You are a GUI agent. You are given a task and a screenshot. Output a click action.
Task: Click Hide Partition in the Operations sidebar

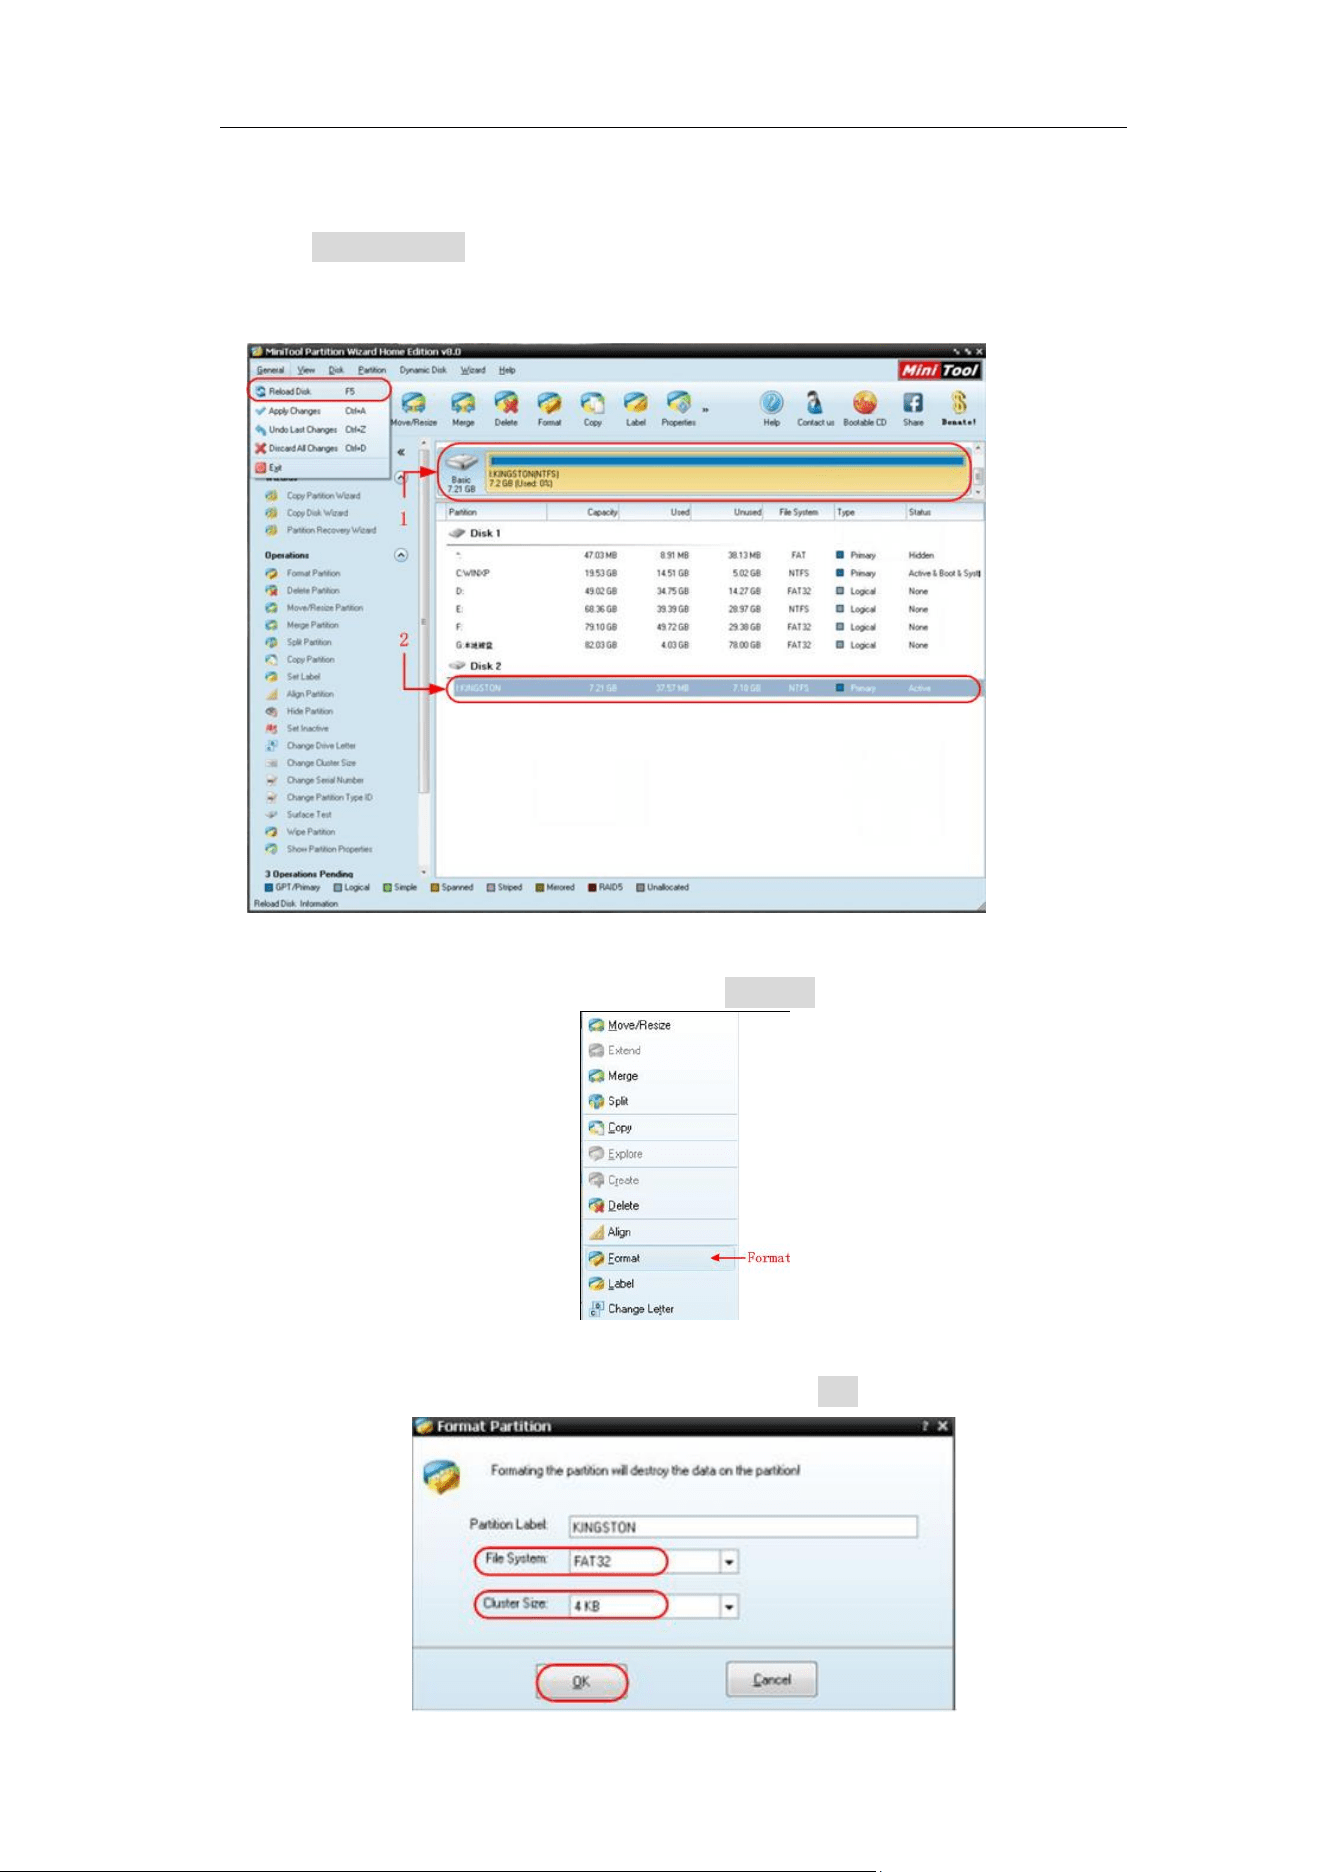tap(299, 711)
